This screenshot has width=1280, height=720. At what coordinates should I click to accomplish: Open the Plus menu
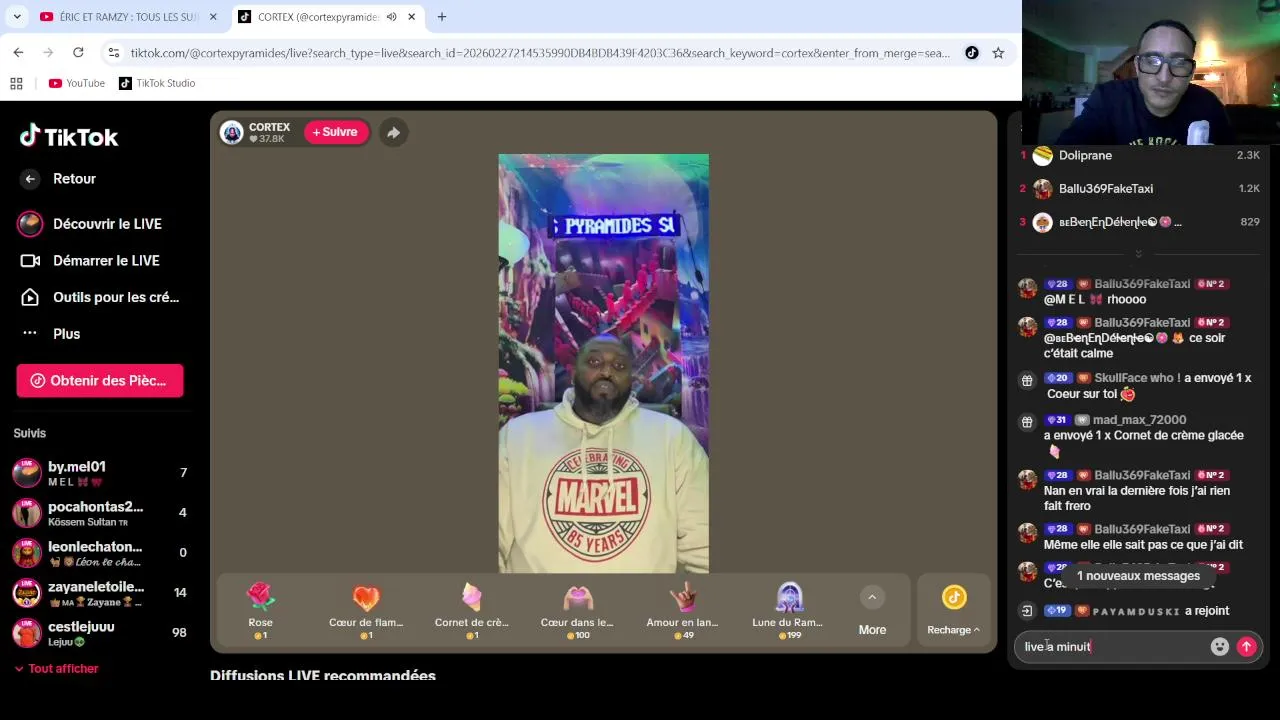click(50, 334)
